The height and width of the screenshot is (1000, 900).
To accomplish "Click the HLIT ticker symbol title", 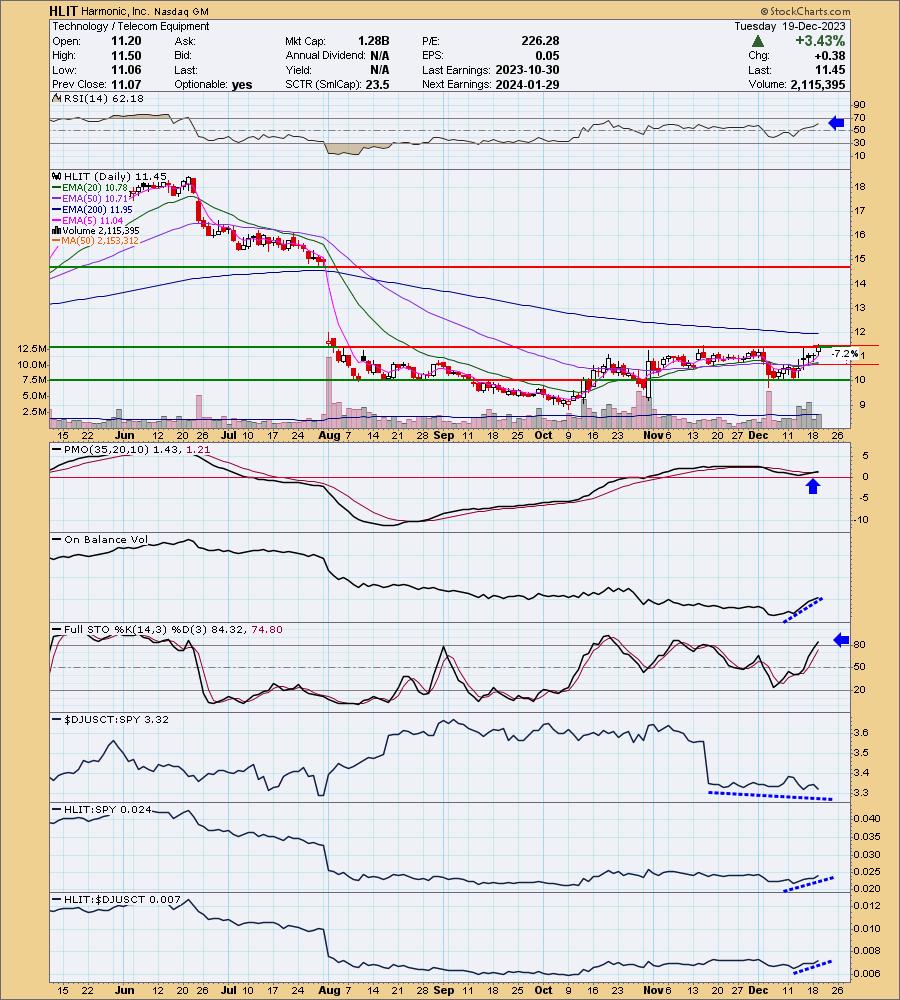I will coord(63,11).
